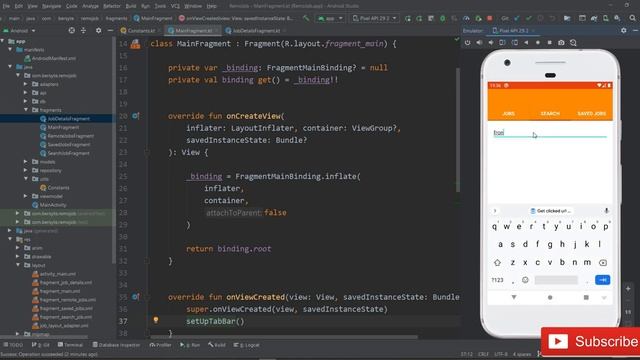The image size is (640, 360).
Task: Click the red Stop button in the toolbar
Action: pos(489,18)
